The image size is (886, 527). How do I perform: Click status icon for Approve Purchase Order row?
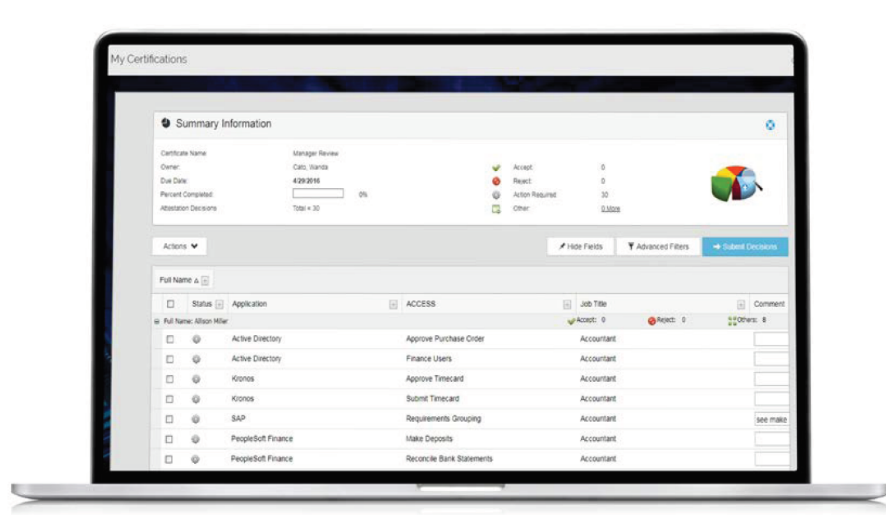click(196, 339)
